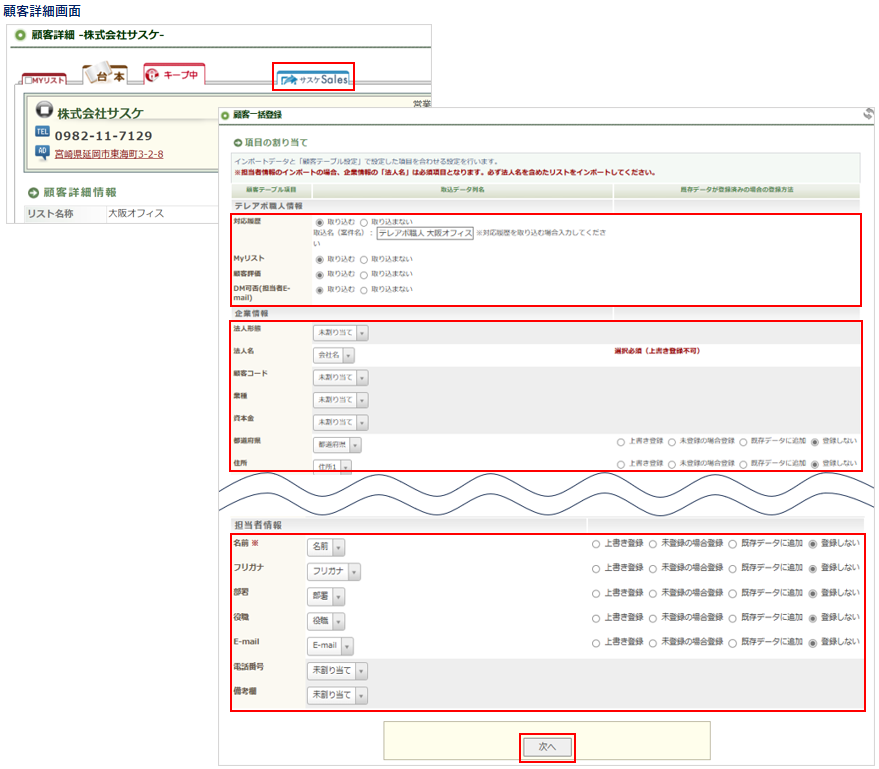
Task: Open the 住所 dropdown showing 住所1
Action: click(x=332, y=466)
